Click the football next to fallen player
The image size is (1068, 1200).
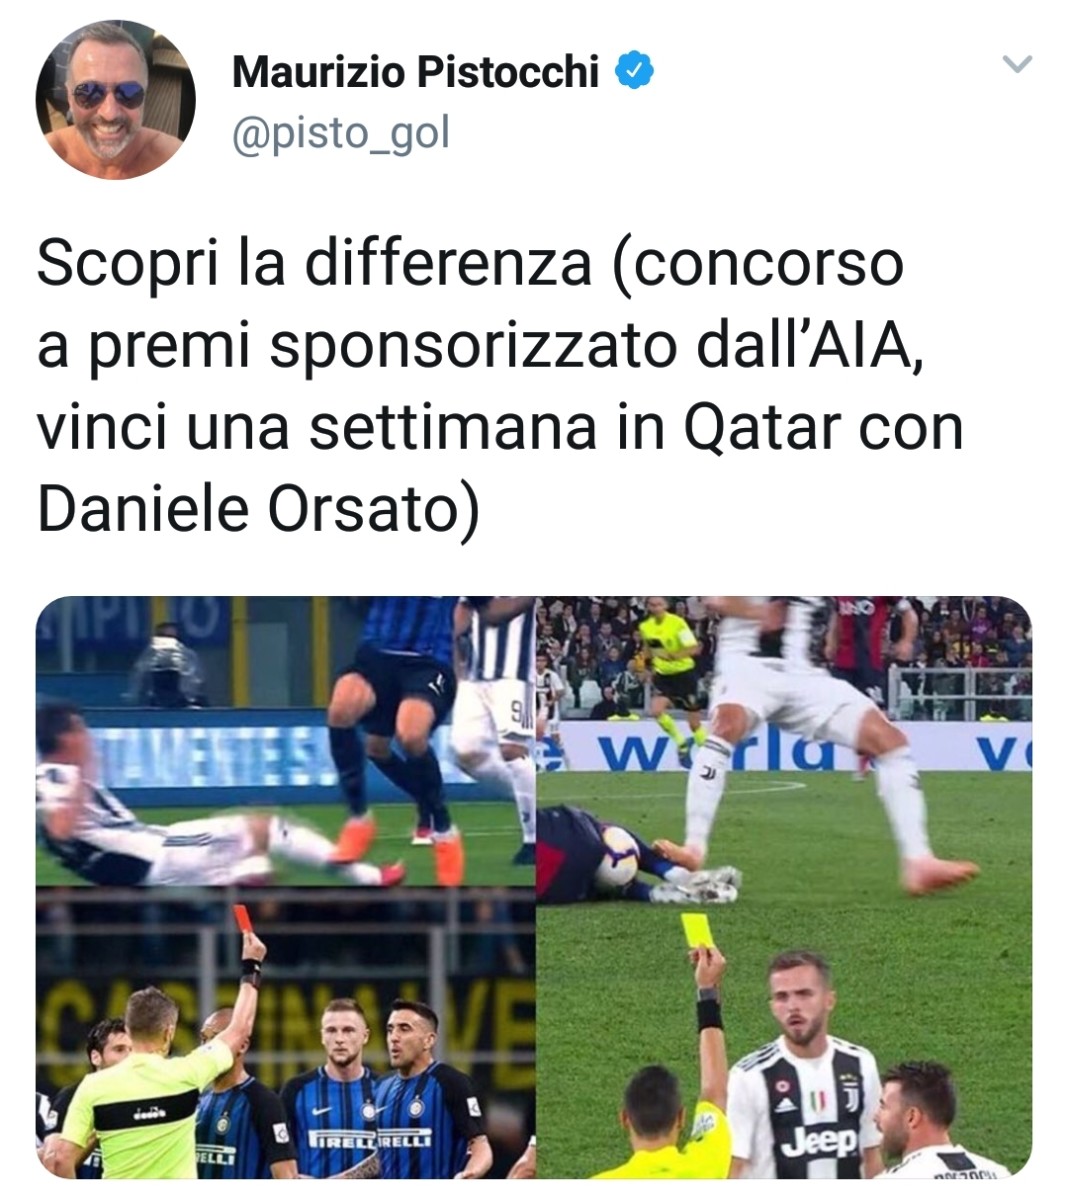pyautogui.click(x=618, y=857)
